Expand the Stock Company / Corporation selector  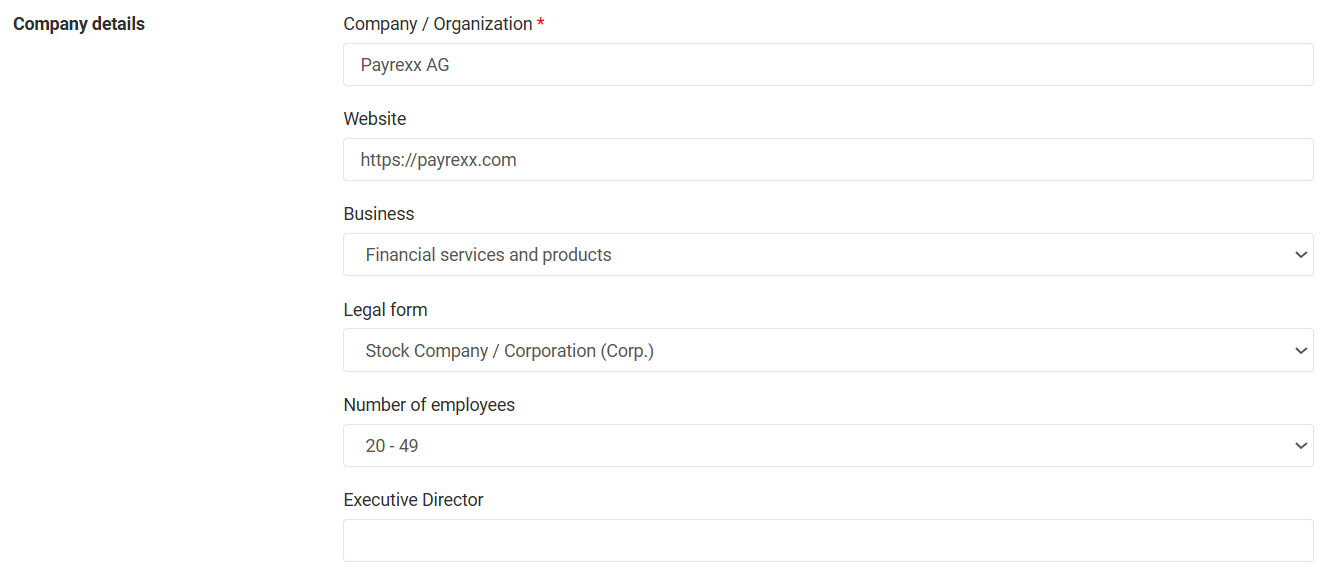click(x=827, y=351)
